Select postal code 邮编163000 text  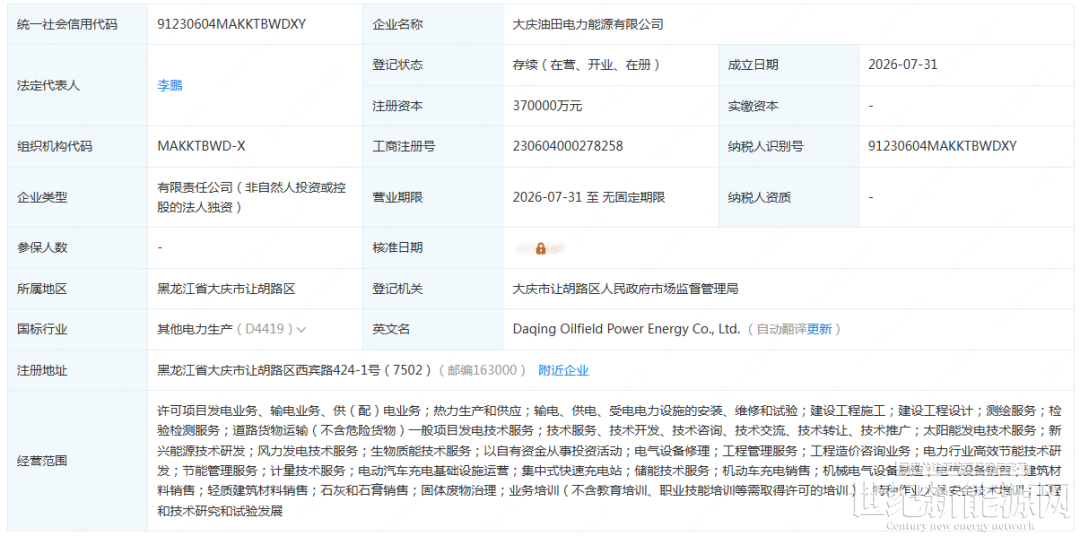click(482, 371)
